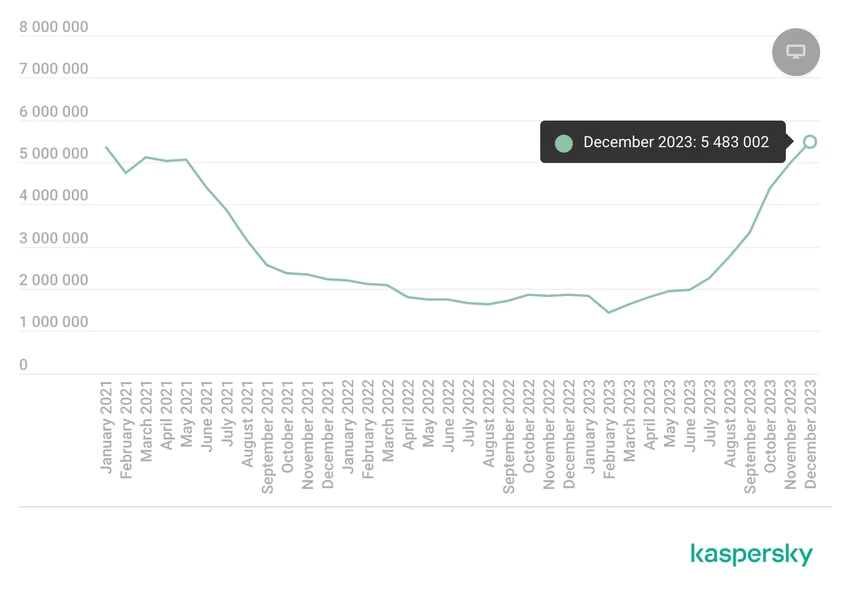The height and width of the screenshot is (591, 850).
Task: Click the 5 000 000 y-axis label
Action: pyautogui.click(x=54, y=154)
